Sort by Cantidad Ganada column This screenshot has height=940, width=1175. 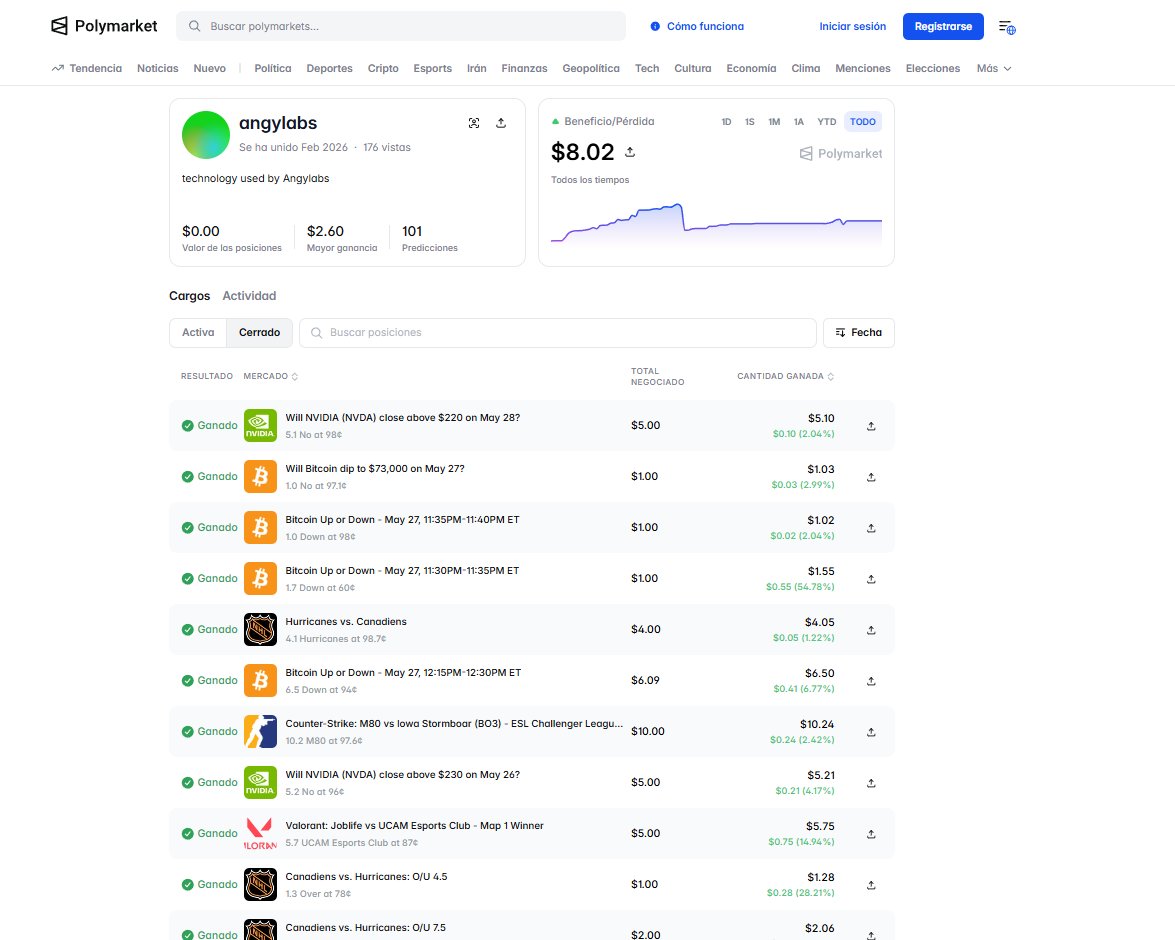[x=785, y=376]
